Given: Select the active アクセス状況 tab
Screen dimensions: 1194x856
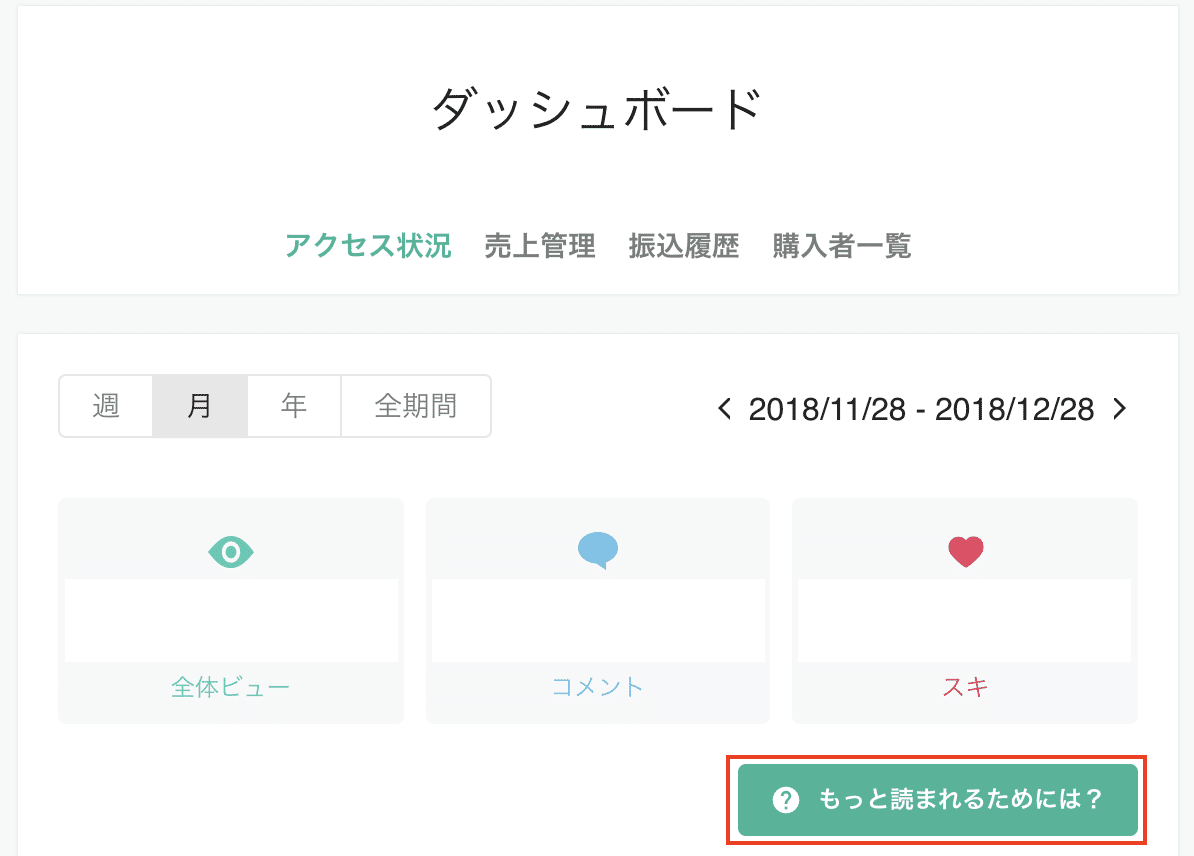Looking at the screenshot, I should pyautogui.click(x=367, y=246).
